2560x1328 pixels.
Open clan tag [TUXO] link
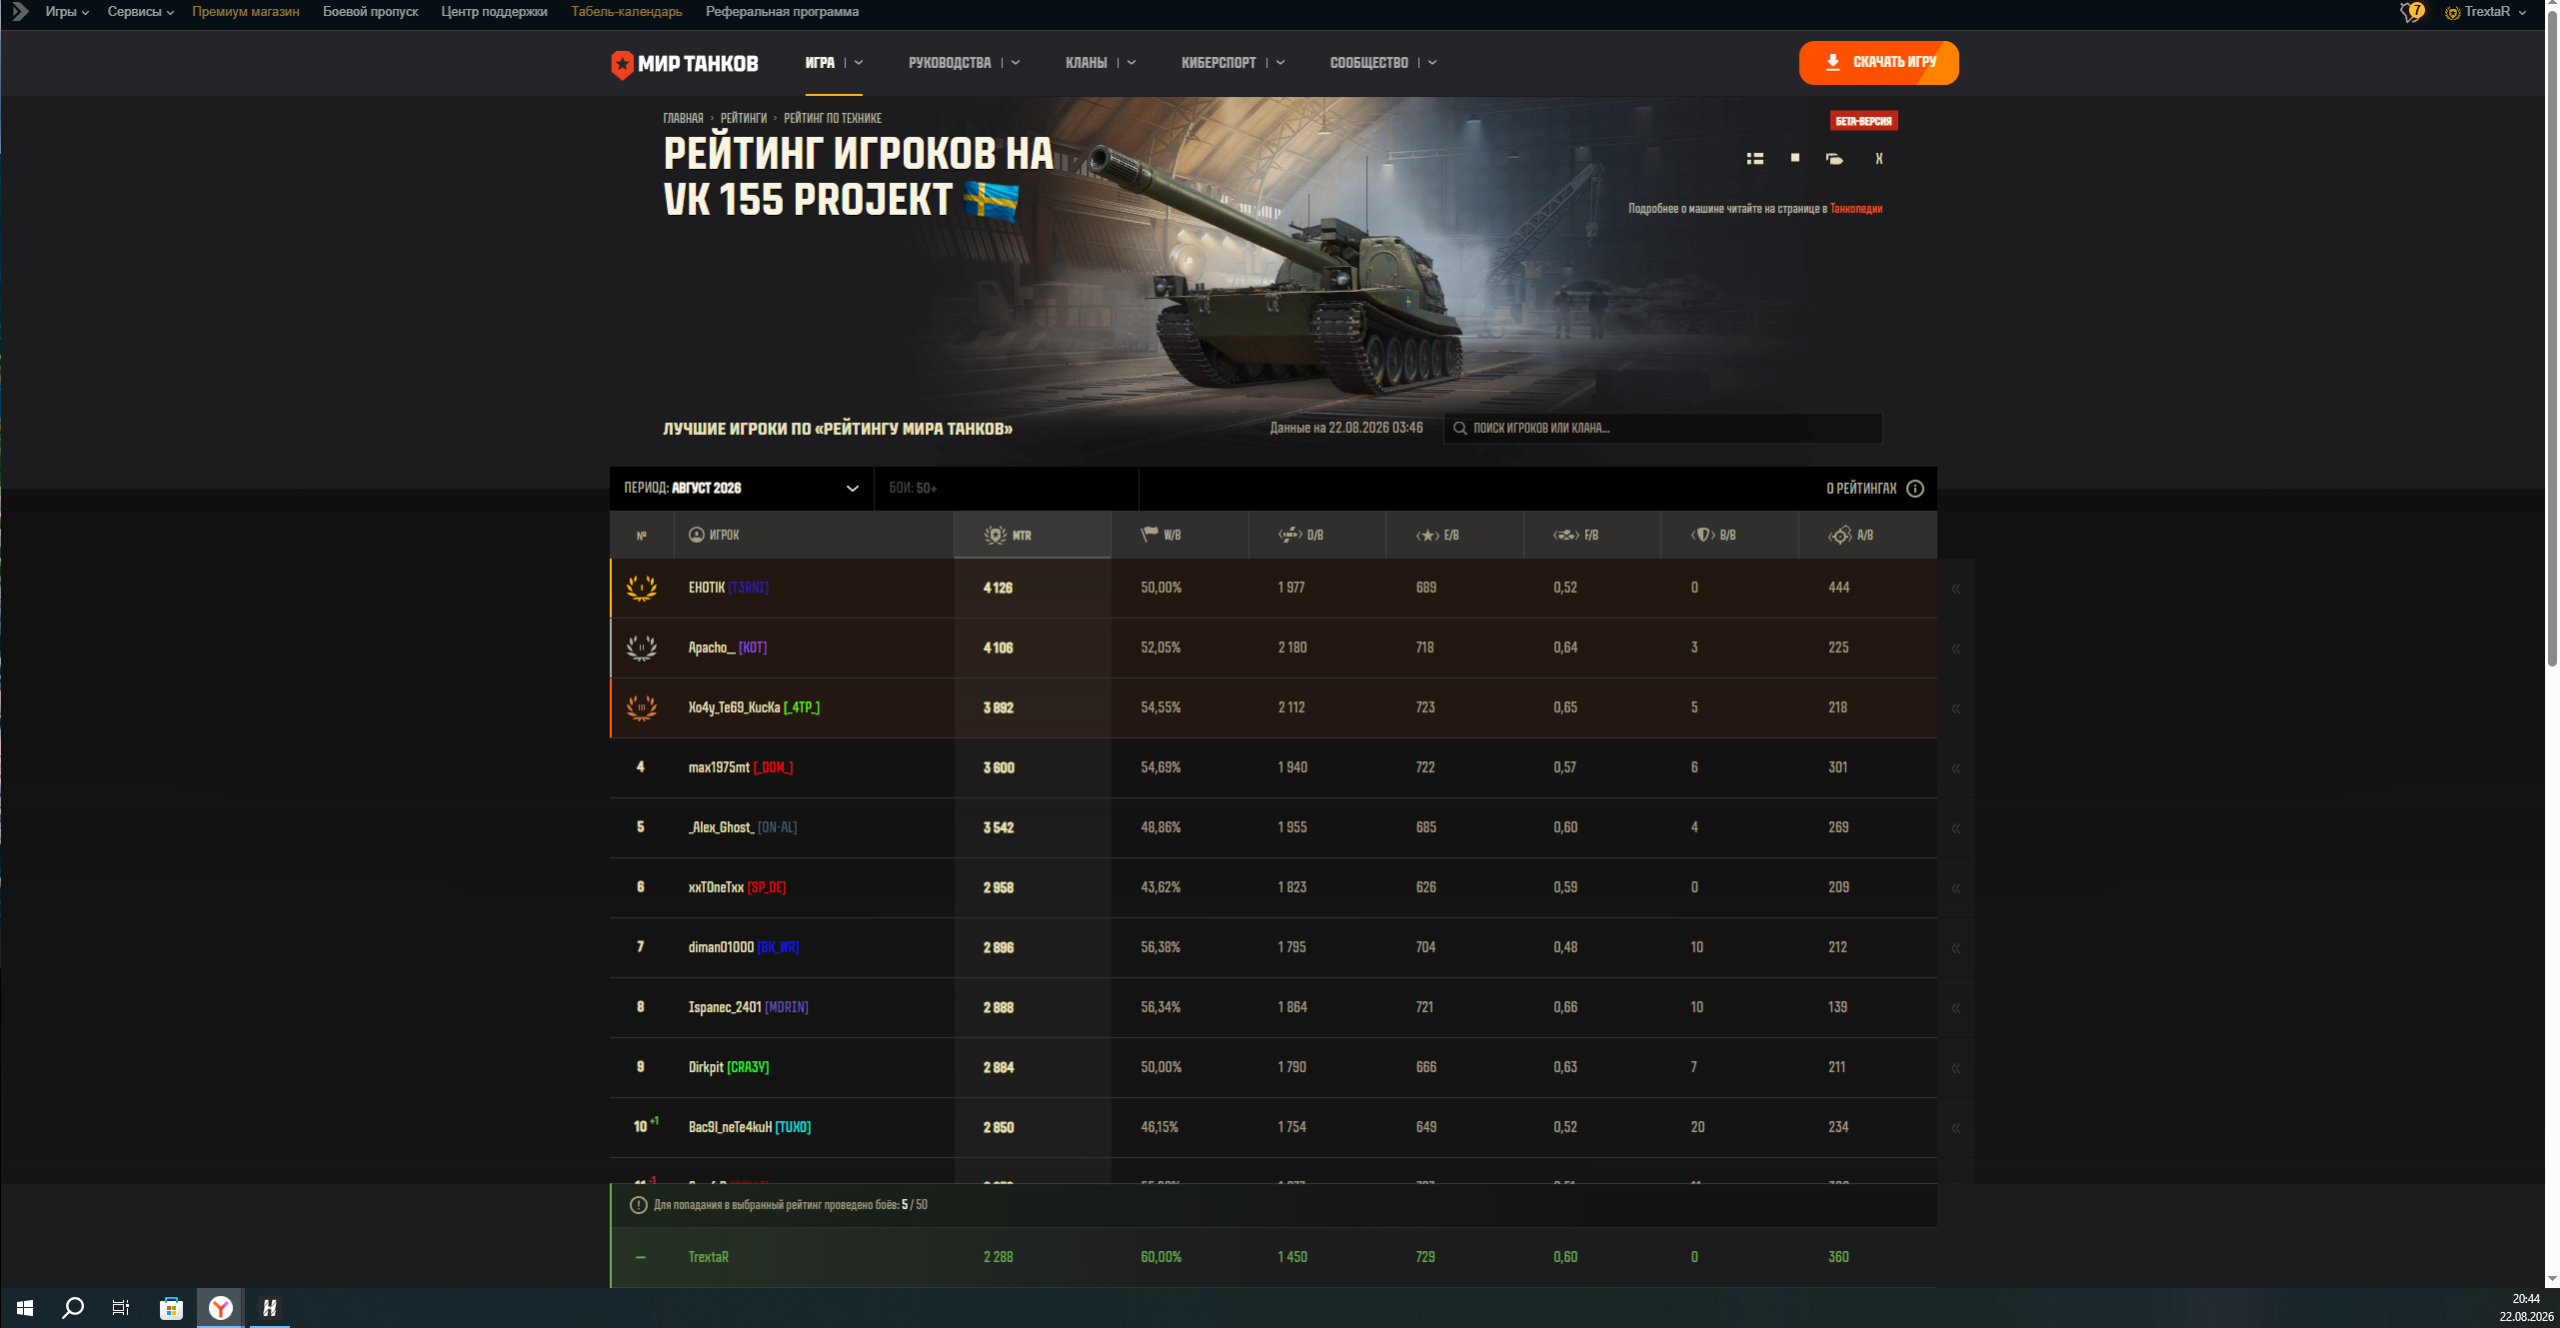click(793, 1128)
